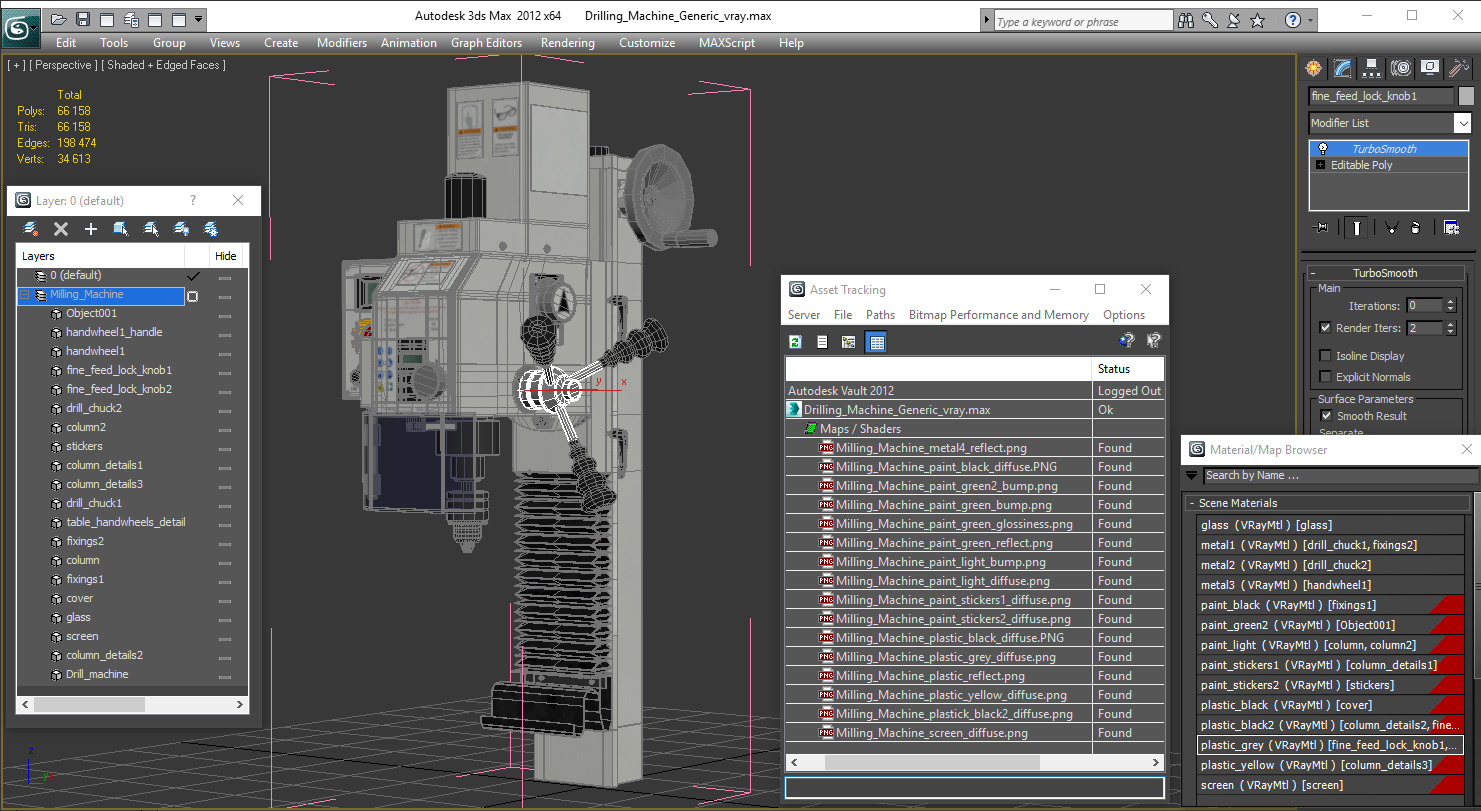This screenshot has width=1481, height=811.
Task: Click Hide/Unhide All Layers icon
Action: 181,229
